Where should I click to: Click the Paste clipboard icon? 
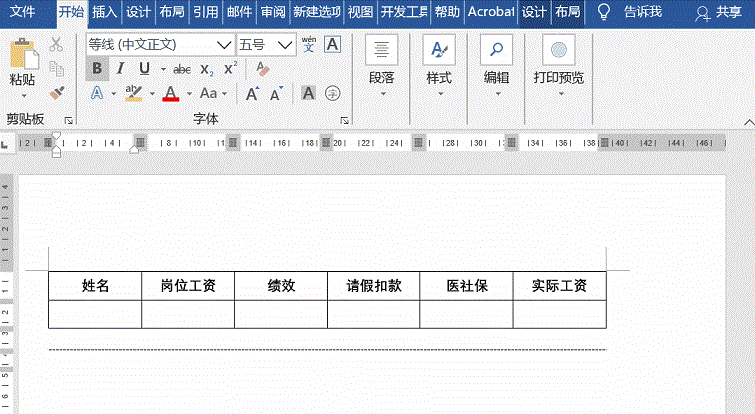tap(24, 53)
